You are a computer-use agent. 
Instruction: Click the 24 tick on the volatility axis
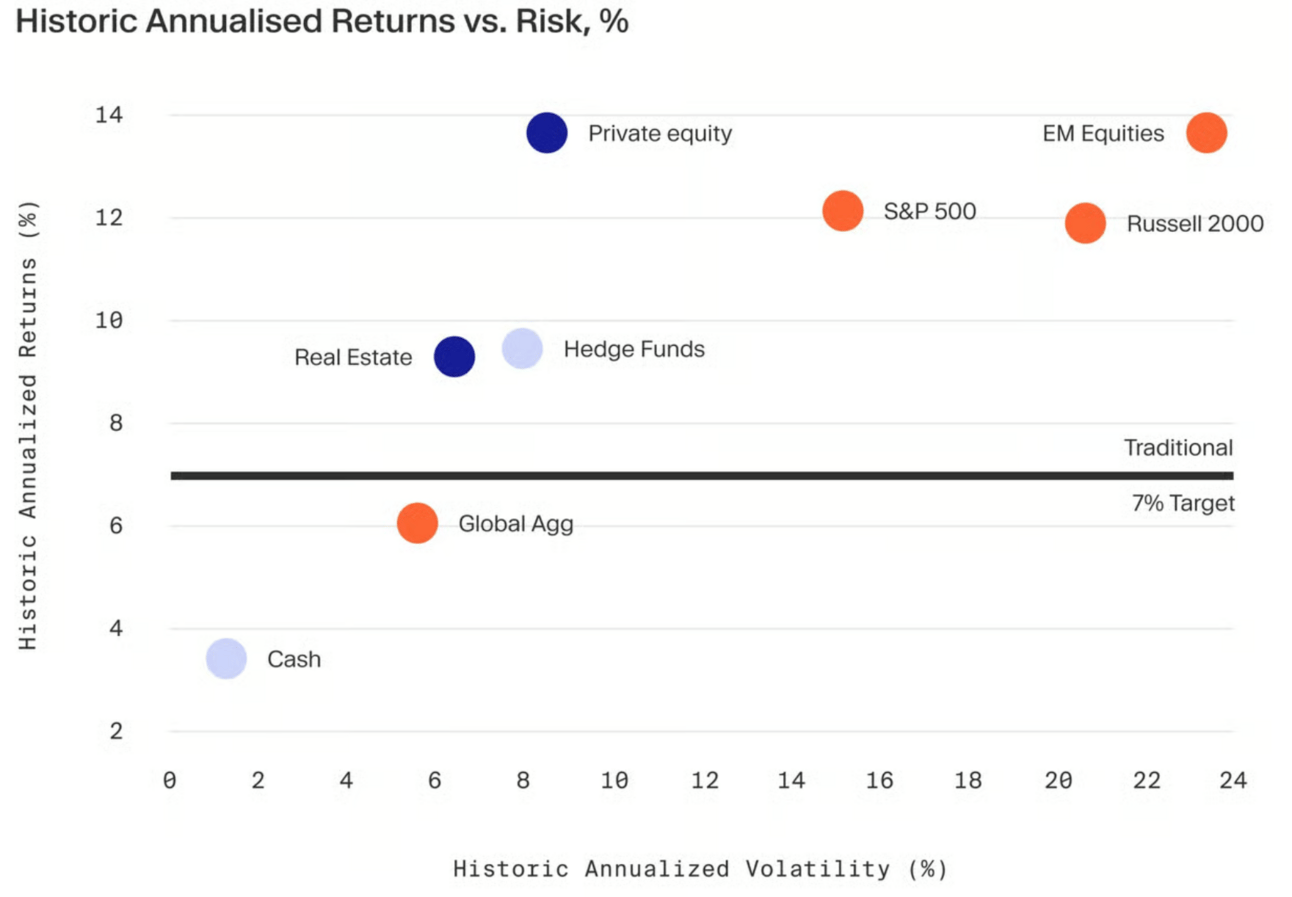pyautogui.click(x=1233, y=781)
